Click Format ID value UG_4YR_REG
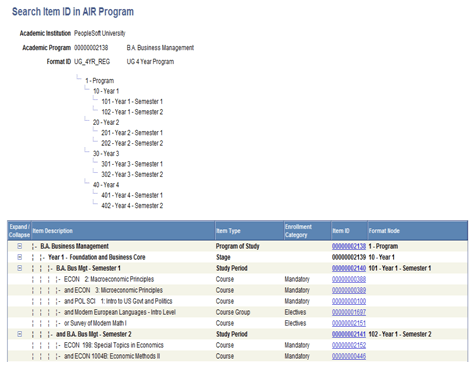 click(92, 62)
